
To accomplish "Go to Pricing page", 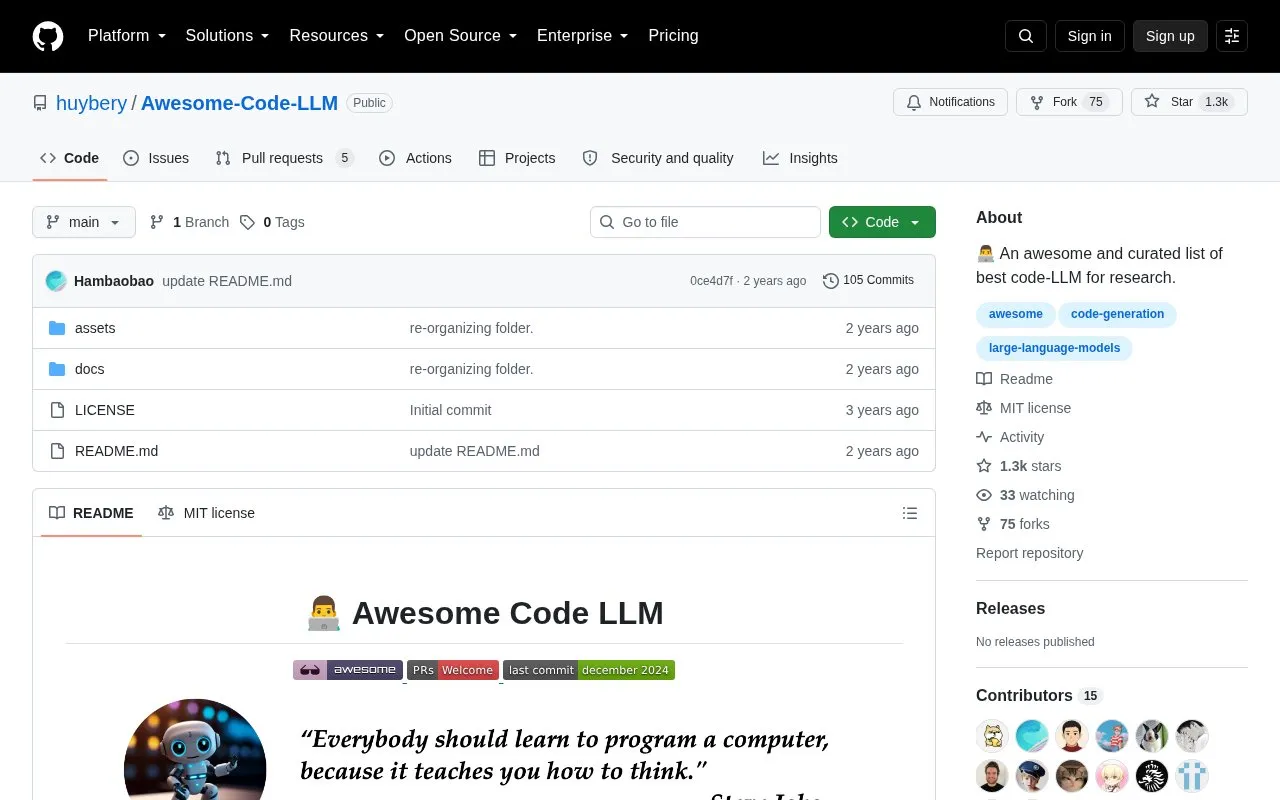I will [x=673, y=36].
